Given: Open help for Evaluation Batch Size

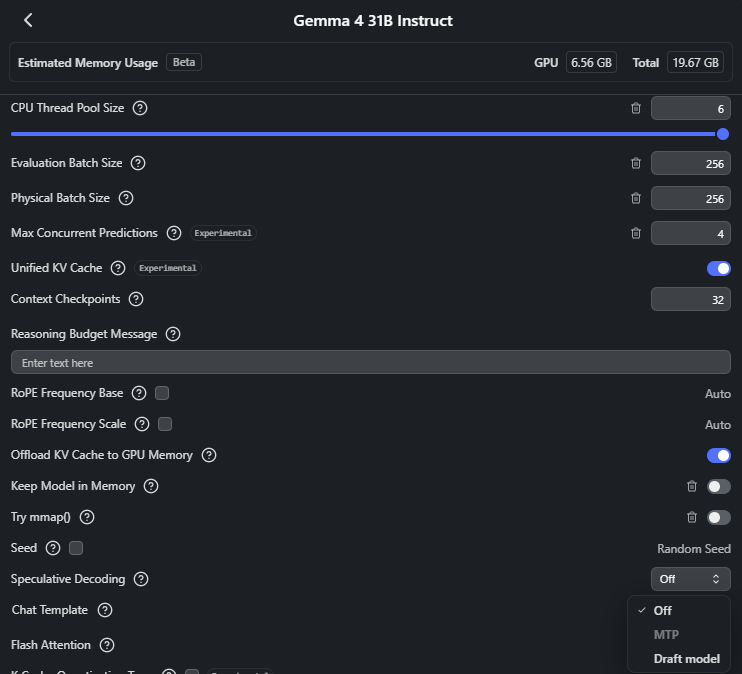Looking at the screenshot, I should pyautogui.click(x=138, y=163).
